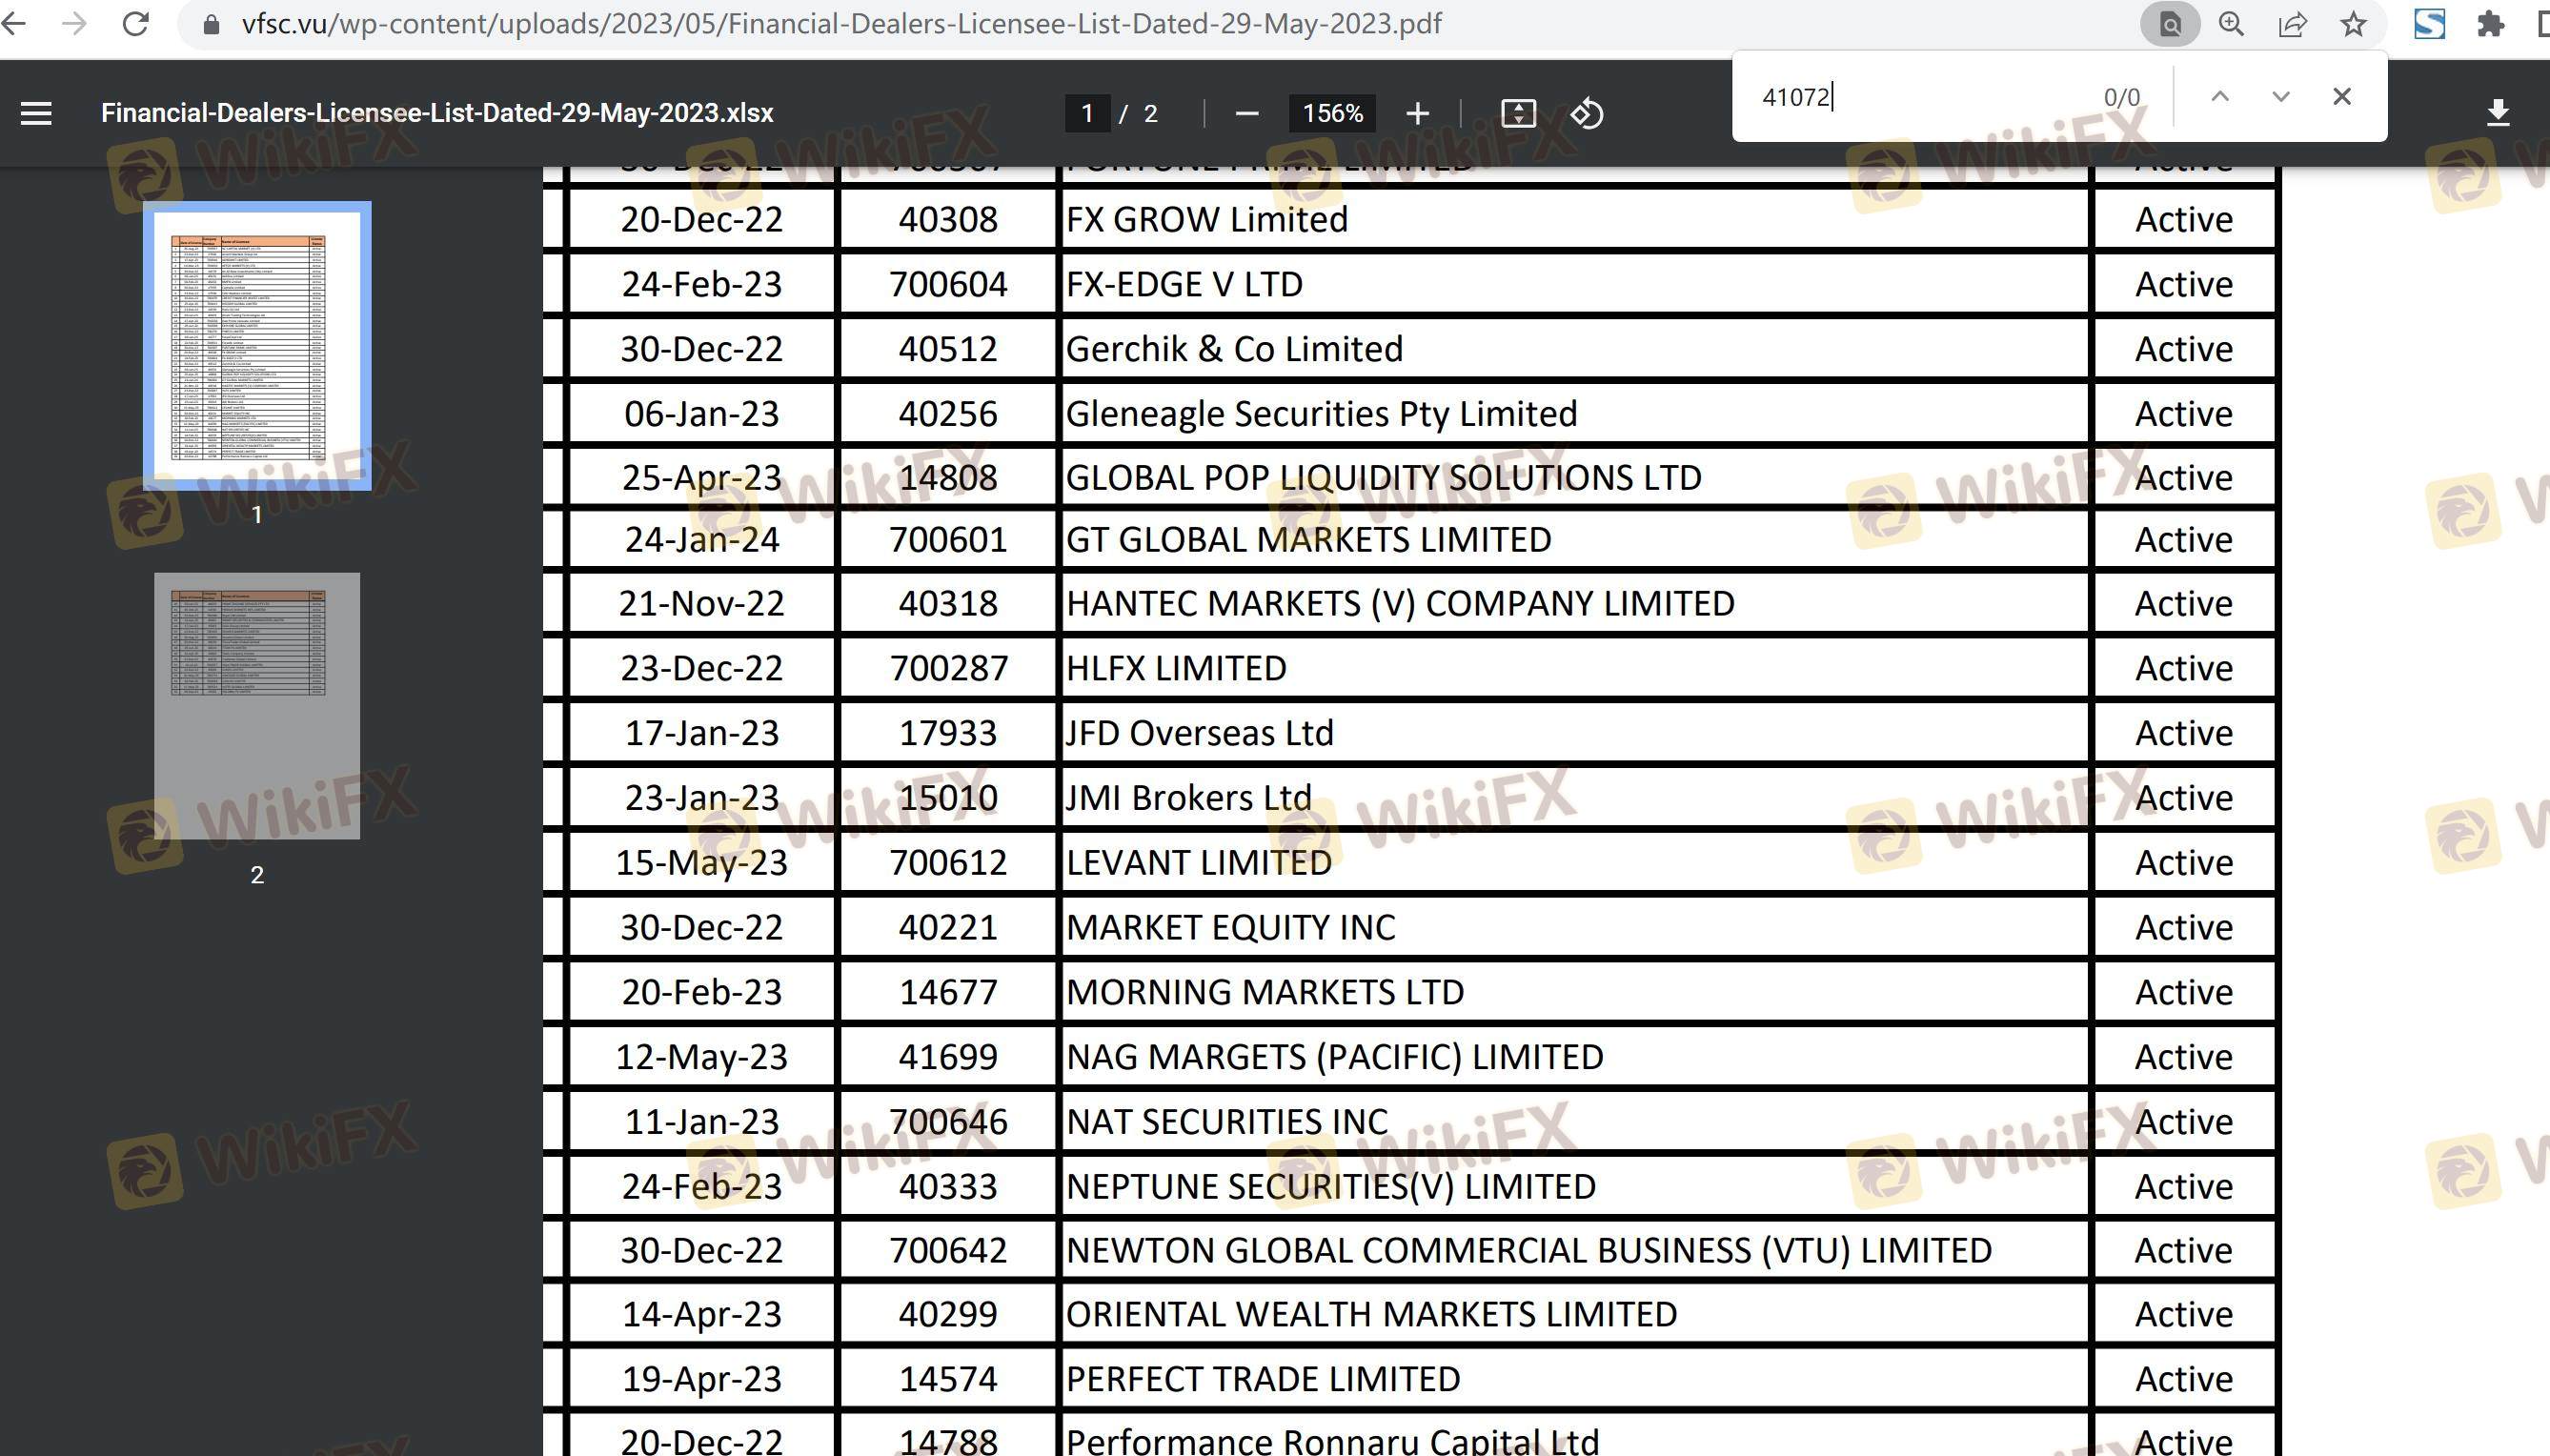Download the PDF file
Screen dimensions: 2550x1456
pos(2497,113)
